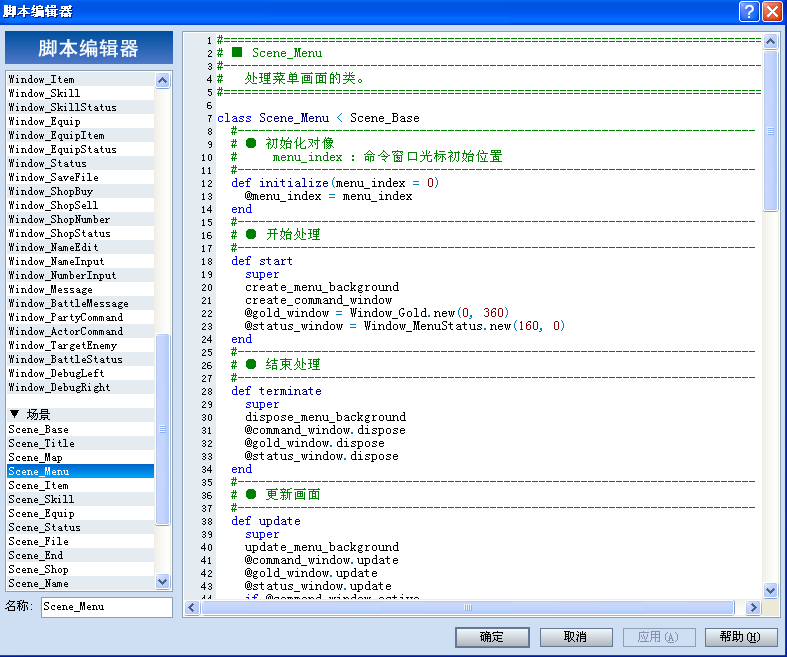Select Window_ShopStatus script
787x657 pixels.
[80, 233]
